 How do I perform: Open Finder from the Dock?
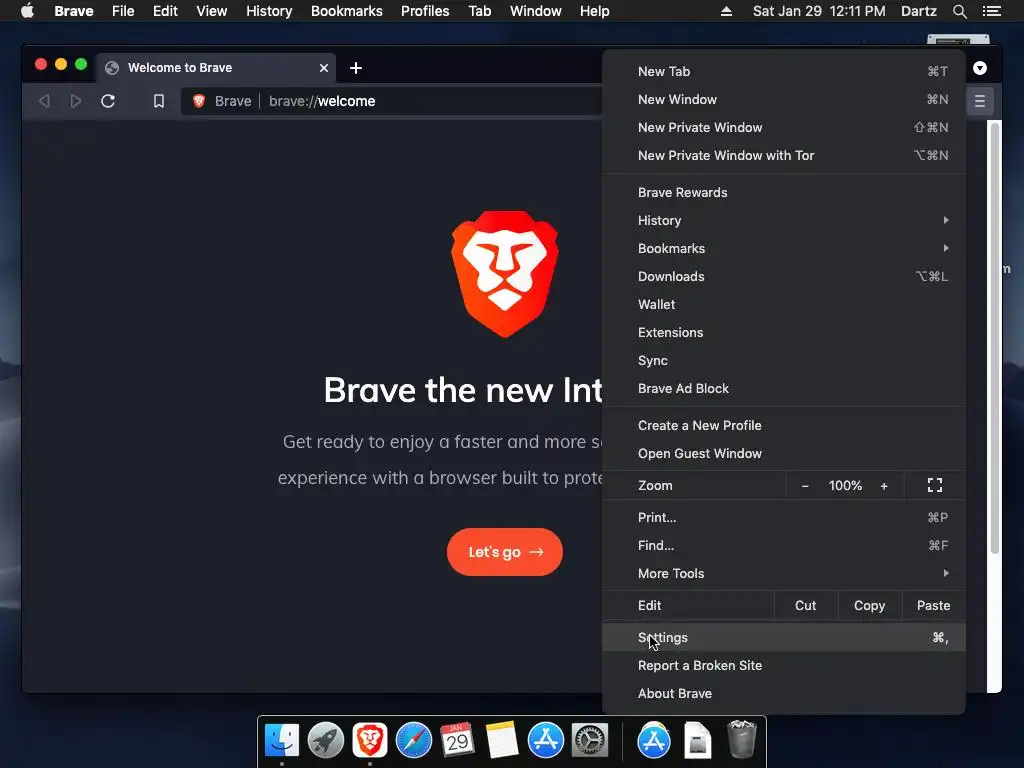[282, 741]
